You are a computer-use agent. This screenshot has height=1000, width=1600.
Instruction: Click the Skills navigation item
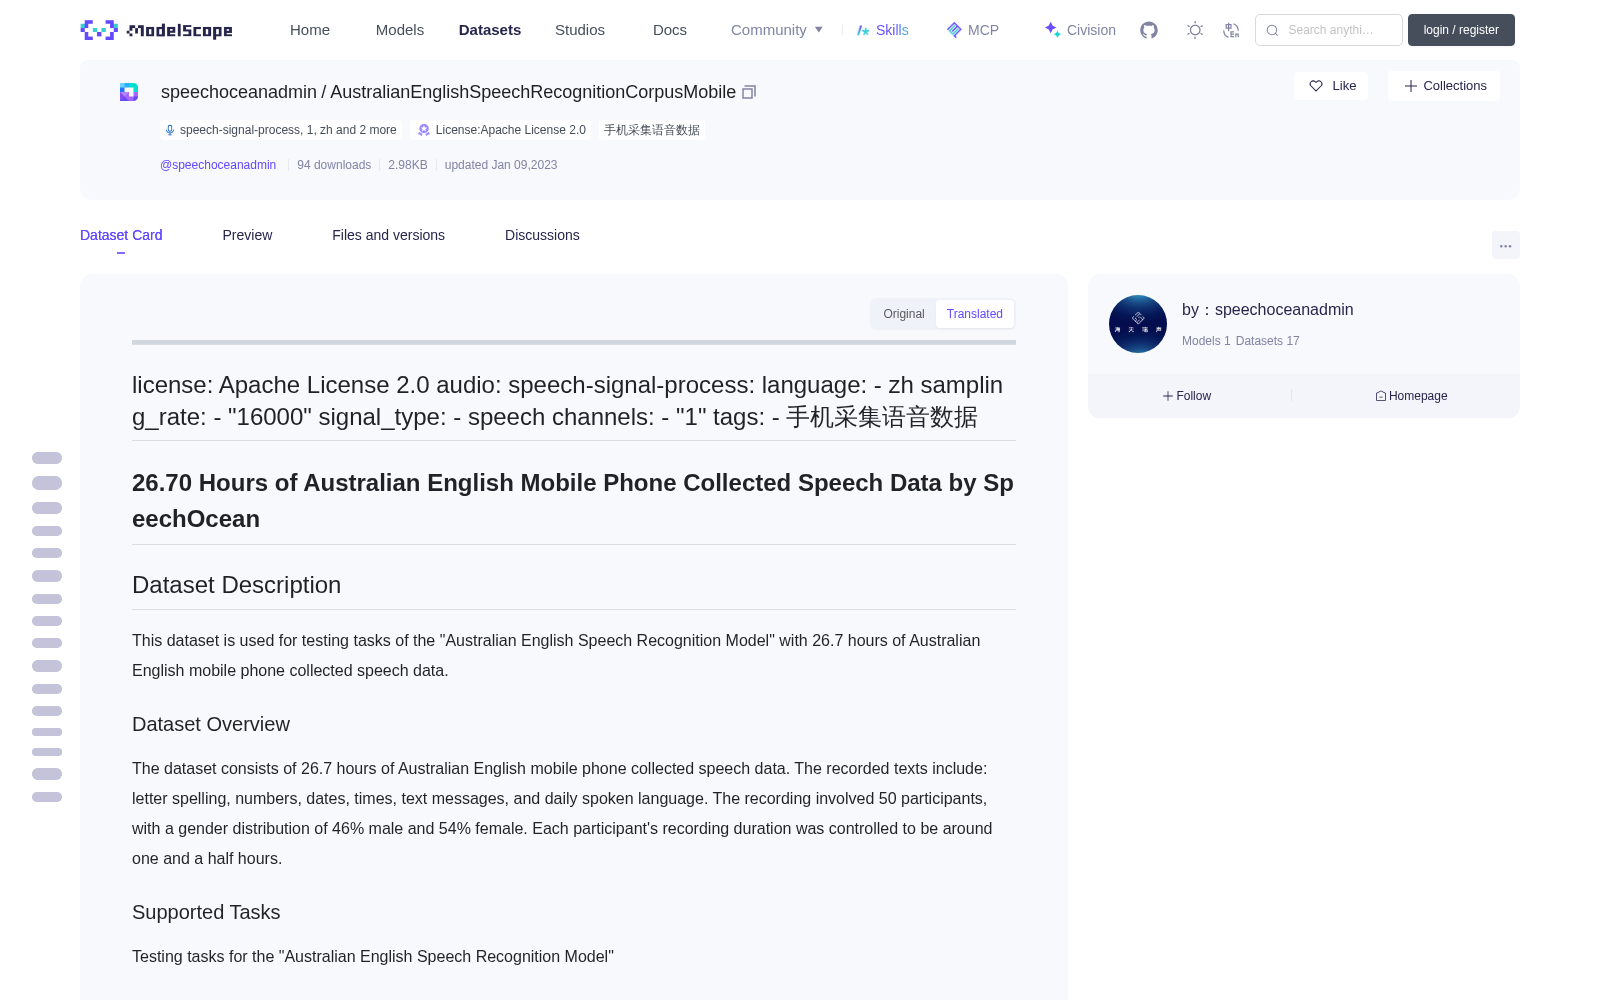click(x=883, y=30)
